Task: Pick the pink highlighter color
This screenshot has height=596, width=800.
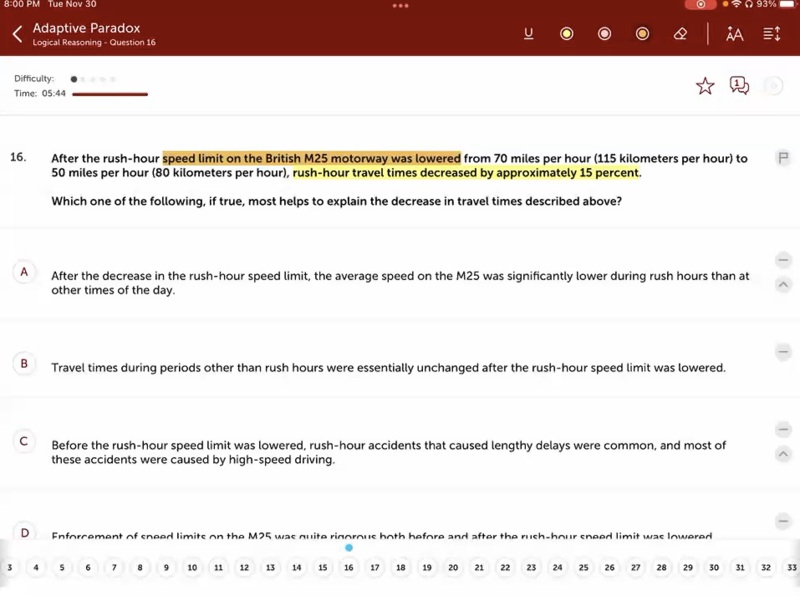Action: pyautogui.click(x=604, y=34)
